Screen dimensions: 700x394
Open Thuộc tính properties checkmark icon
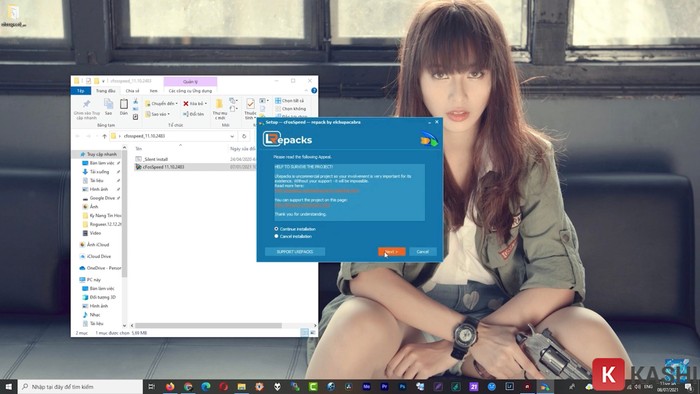click(250, 104)
